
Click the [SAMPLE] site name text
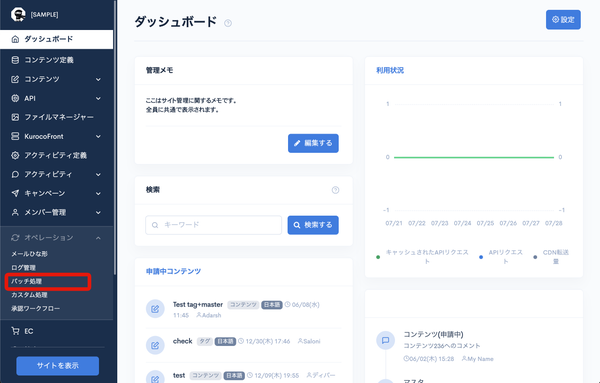(44, 15)
